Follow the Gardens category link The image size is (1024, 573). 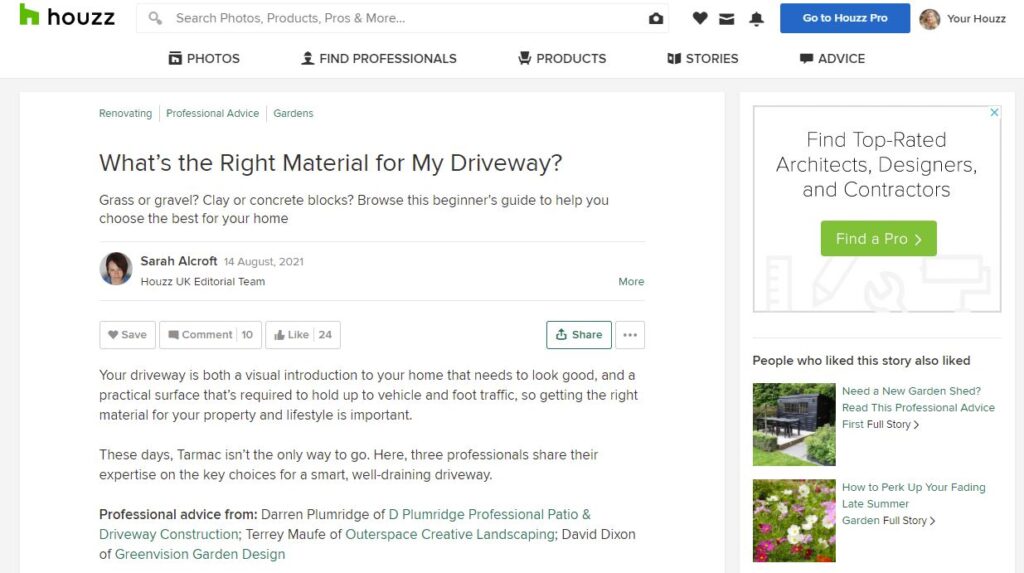pos(293,113)
